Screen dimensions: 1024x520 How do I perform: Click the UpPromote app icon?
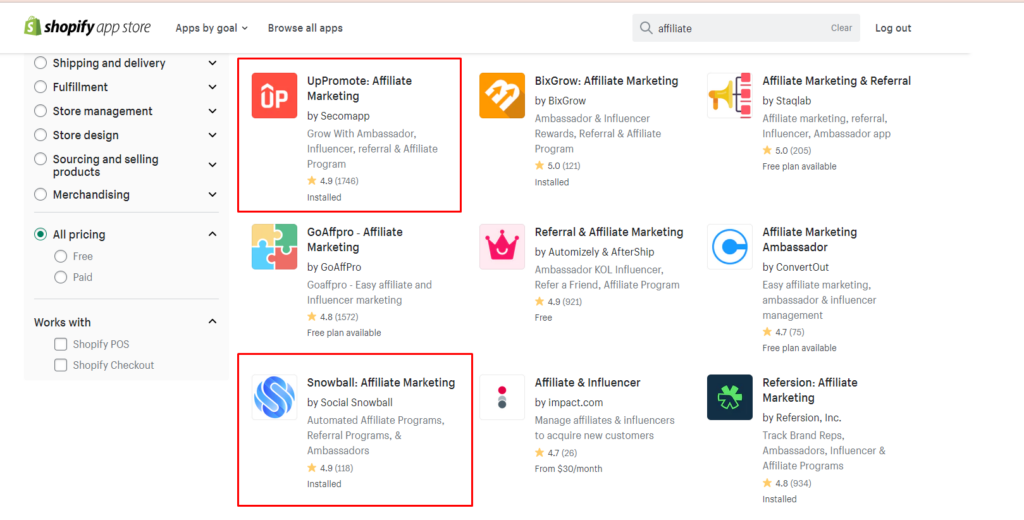pyautogui.click(x=274, y=95)
